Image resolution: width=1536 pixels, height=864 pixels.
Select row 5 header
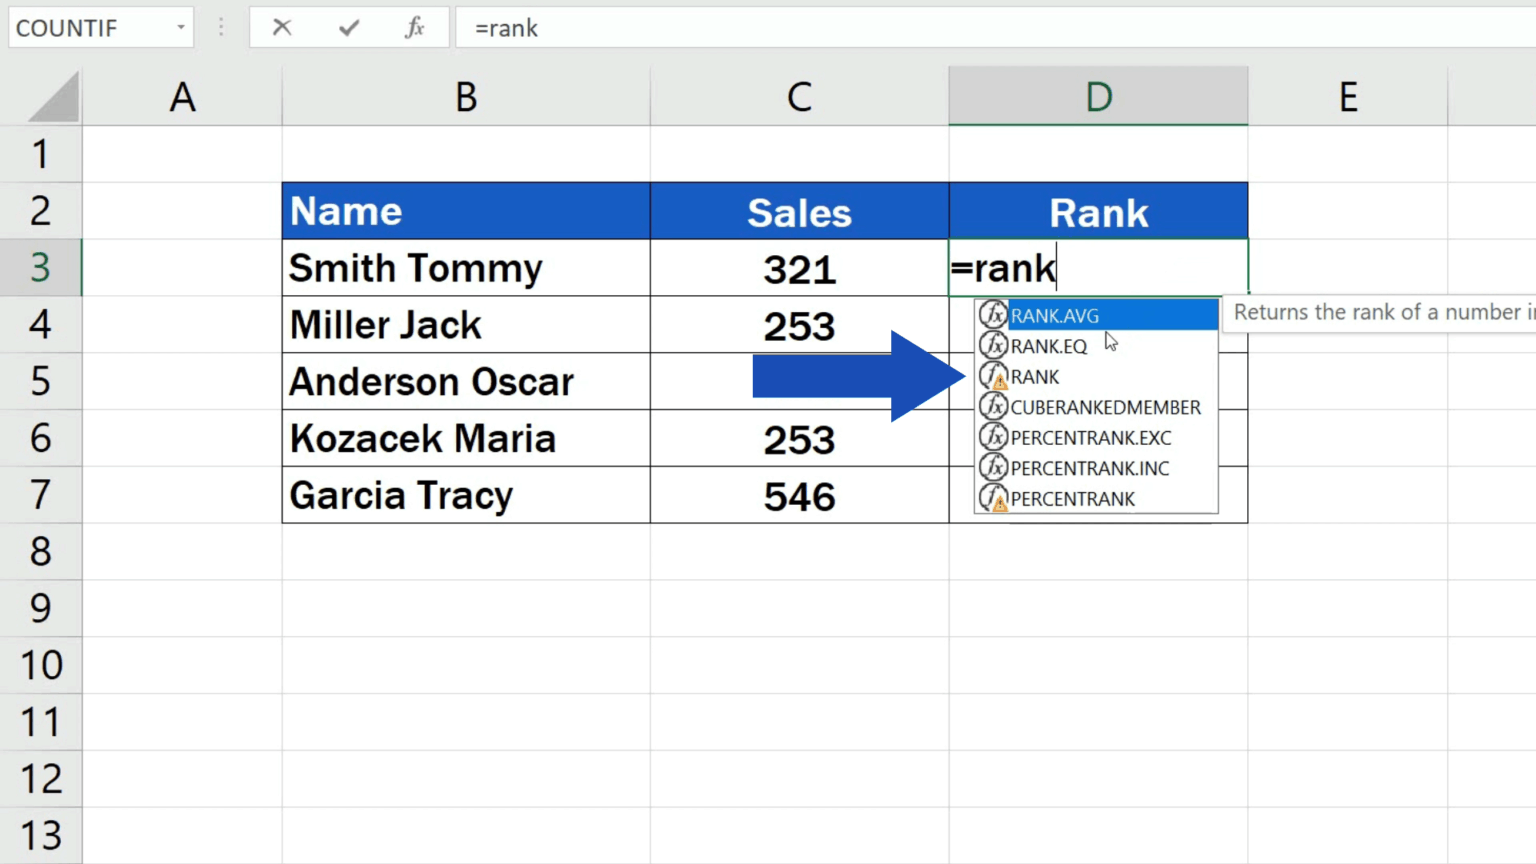point(40,381)
